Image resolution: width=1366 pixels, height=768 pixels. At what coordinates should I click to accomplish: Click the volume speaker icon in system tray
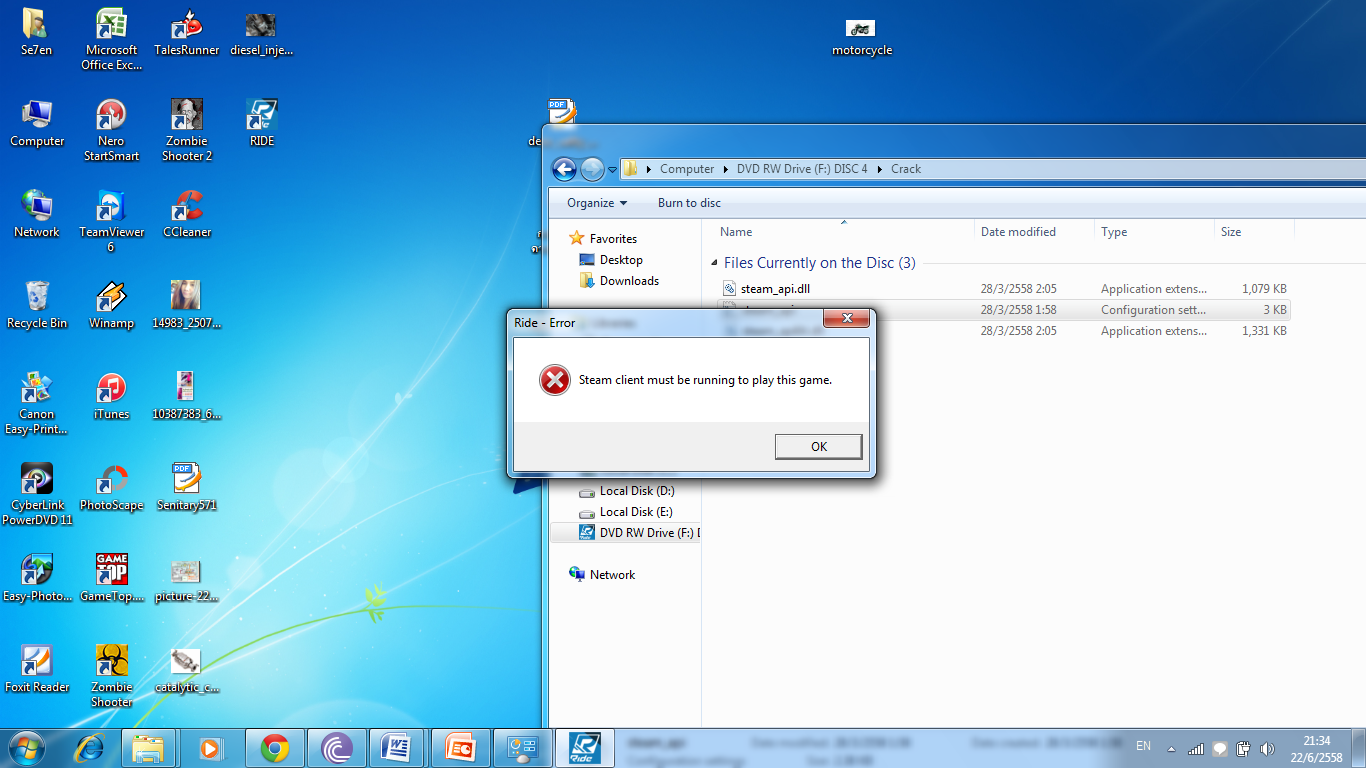coord(1268,748)
